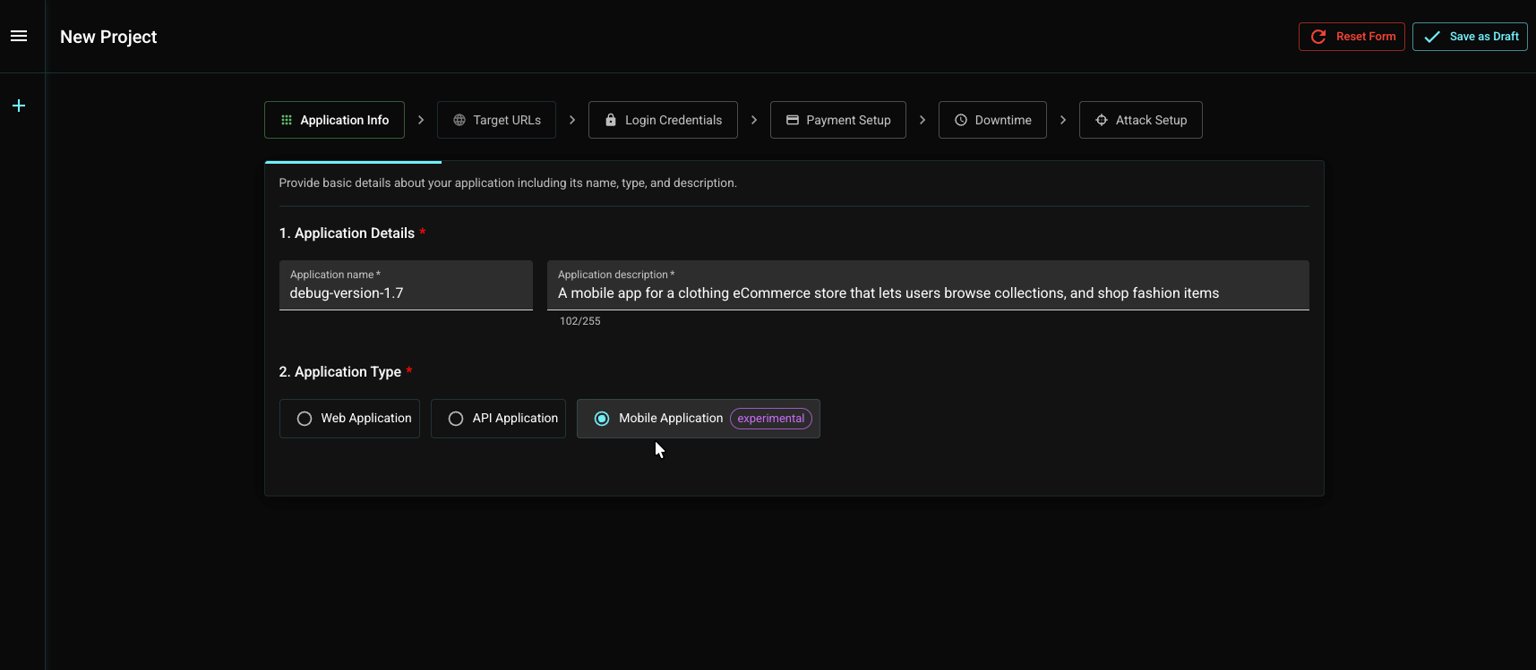Click the grid icon on Application Info
Viewport: 1536px width, 670px height.
[286, 120]
